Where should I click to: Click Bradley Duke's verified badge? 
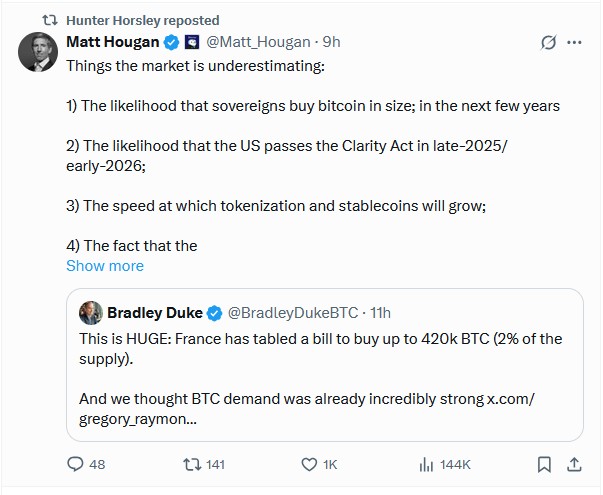215,313
